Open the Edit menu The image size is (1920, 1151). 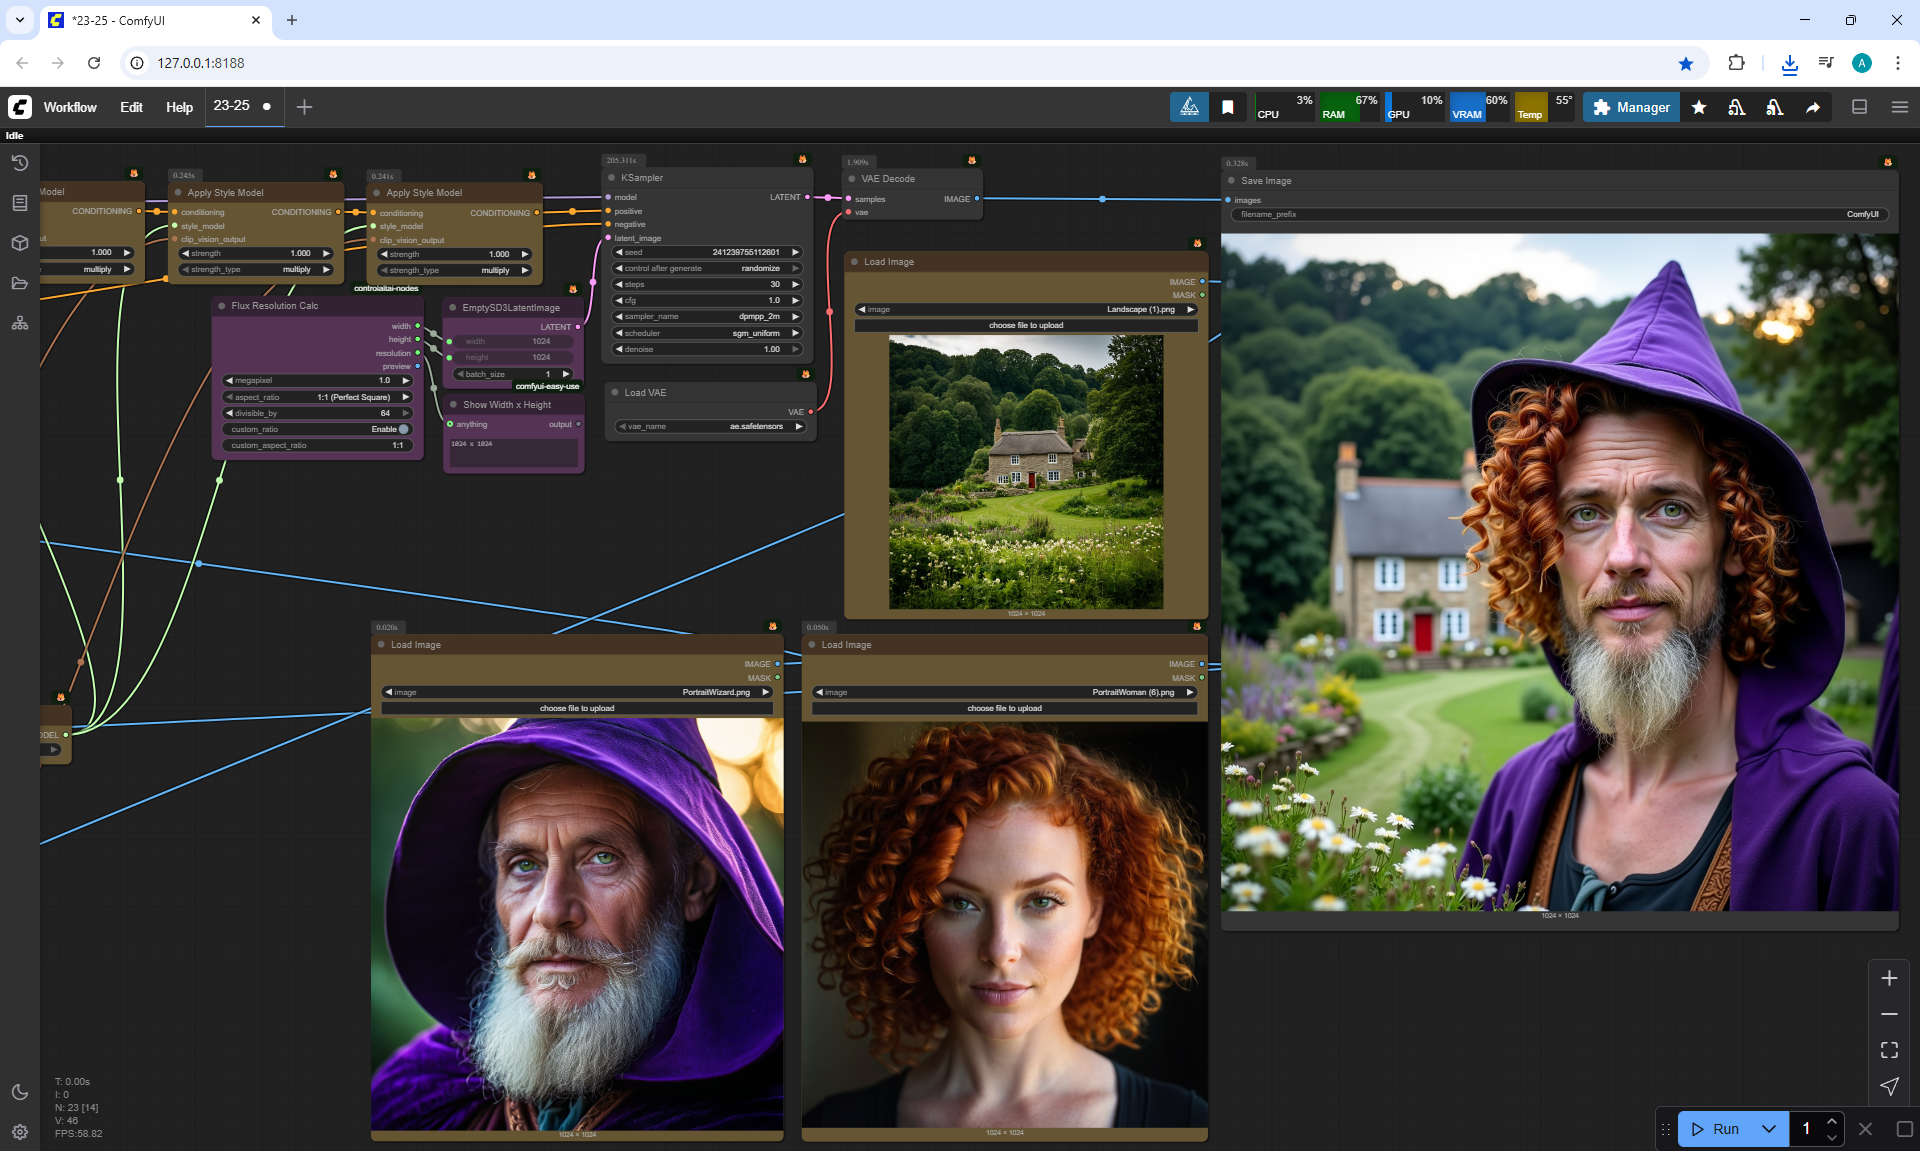[x=131, y=107]
